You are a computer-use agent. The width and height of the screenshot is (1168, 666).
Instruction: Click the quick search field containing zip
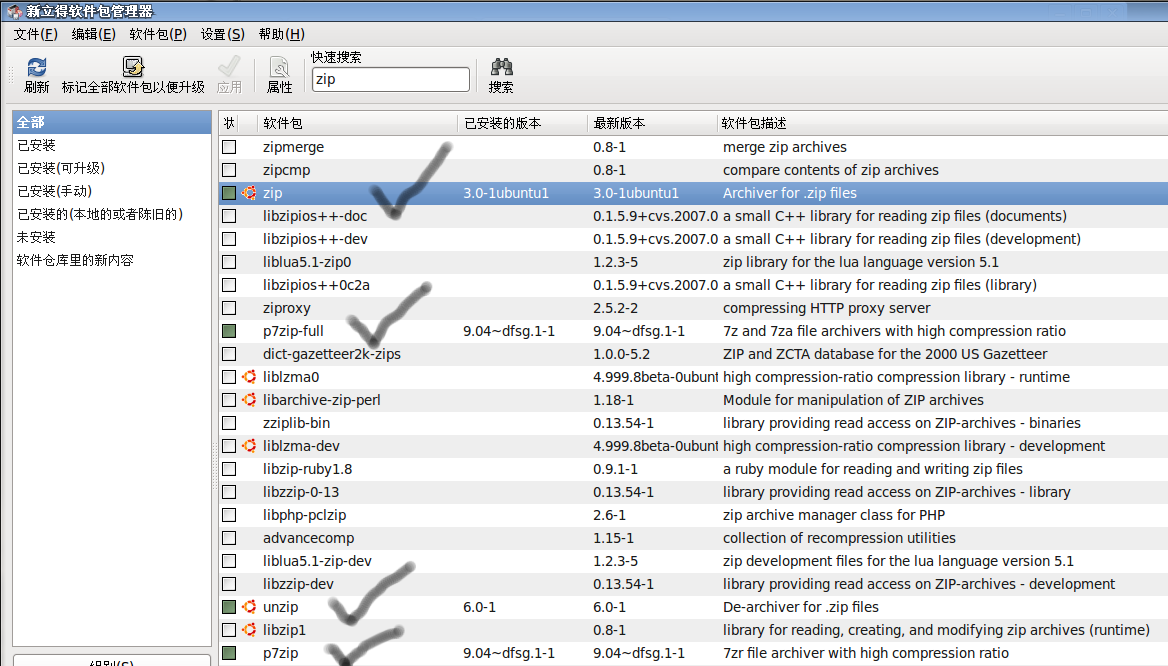click(x=390, y=79)
